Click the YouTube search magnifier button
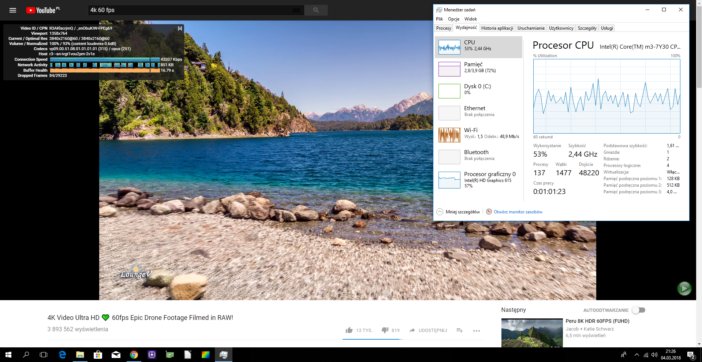This screenshot has height=362, width=702. click(316, 10)
